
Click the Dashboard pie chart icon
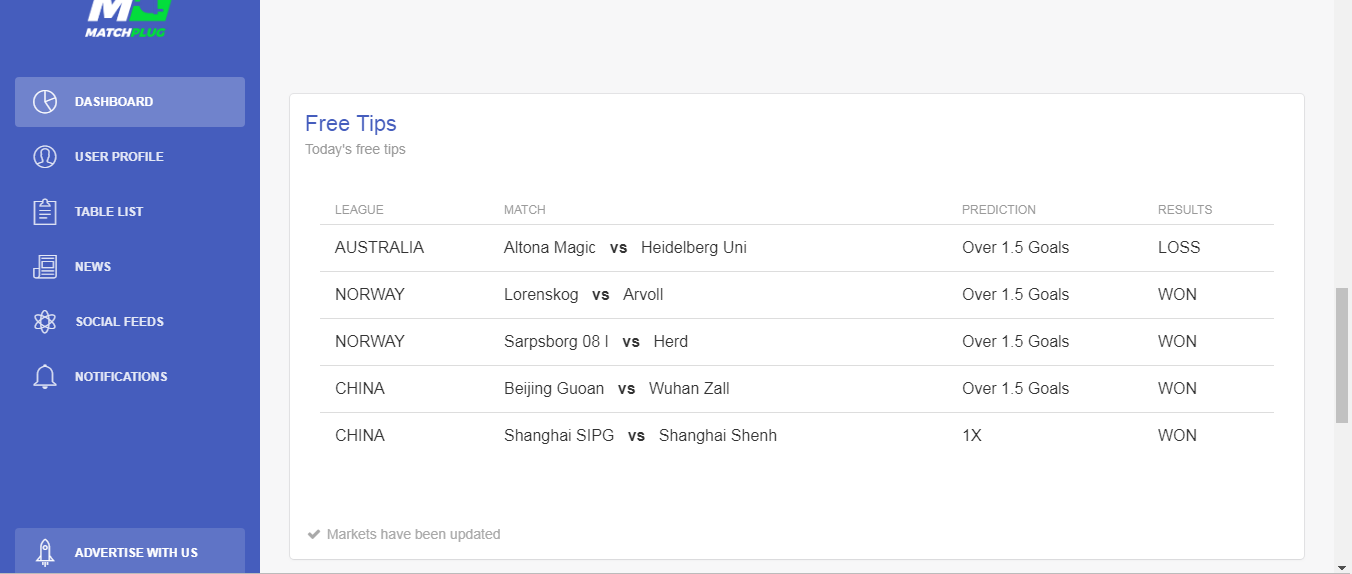tap(45, 102)
